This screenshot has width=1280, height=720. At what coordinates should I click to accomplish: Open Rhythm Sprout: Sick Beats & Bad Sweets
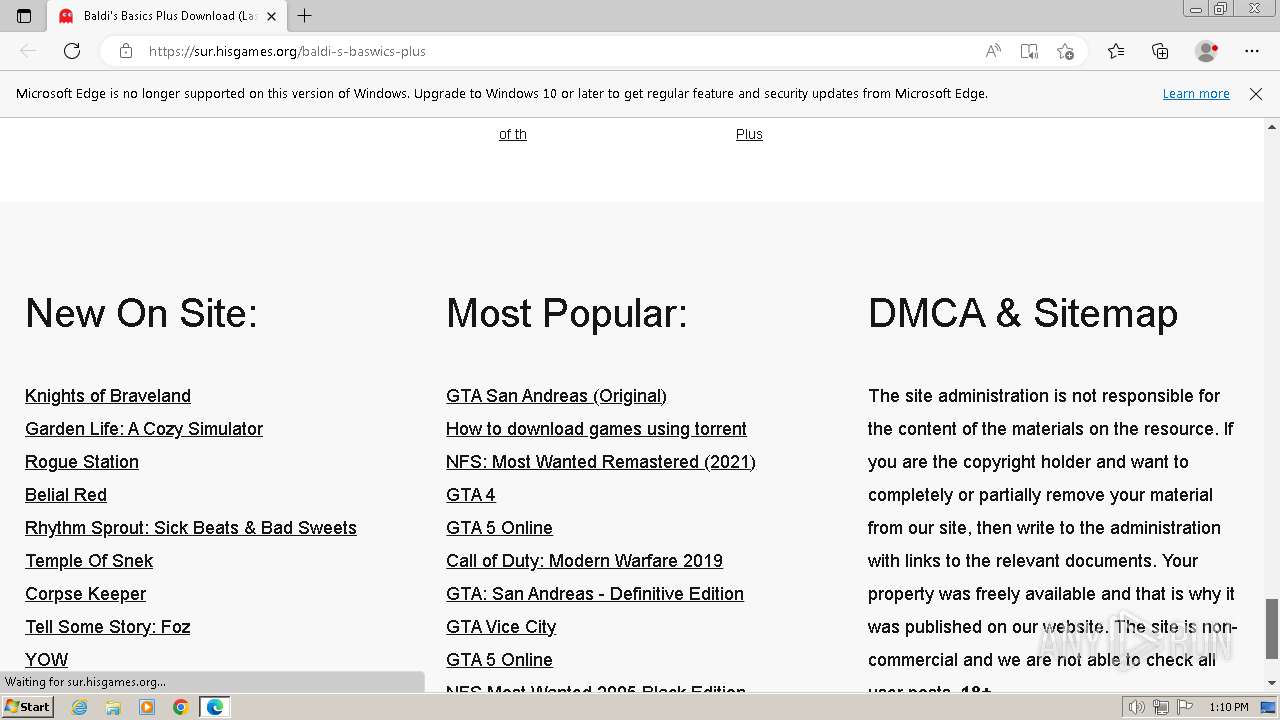pos(191,528)
